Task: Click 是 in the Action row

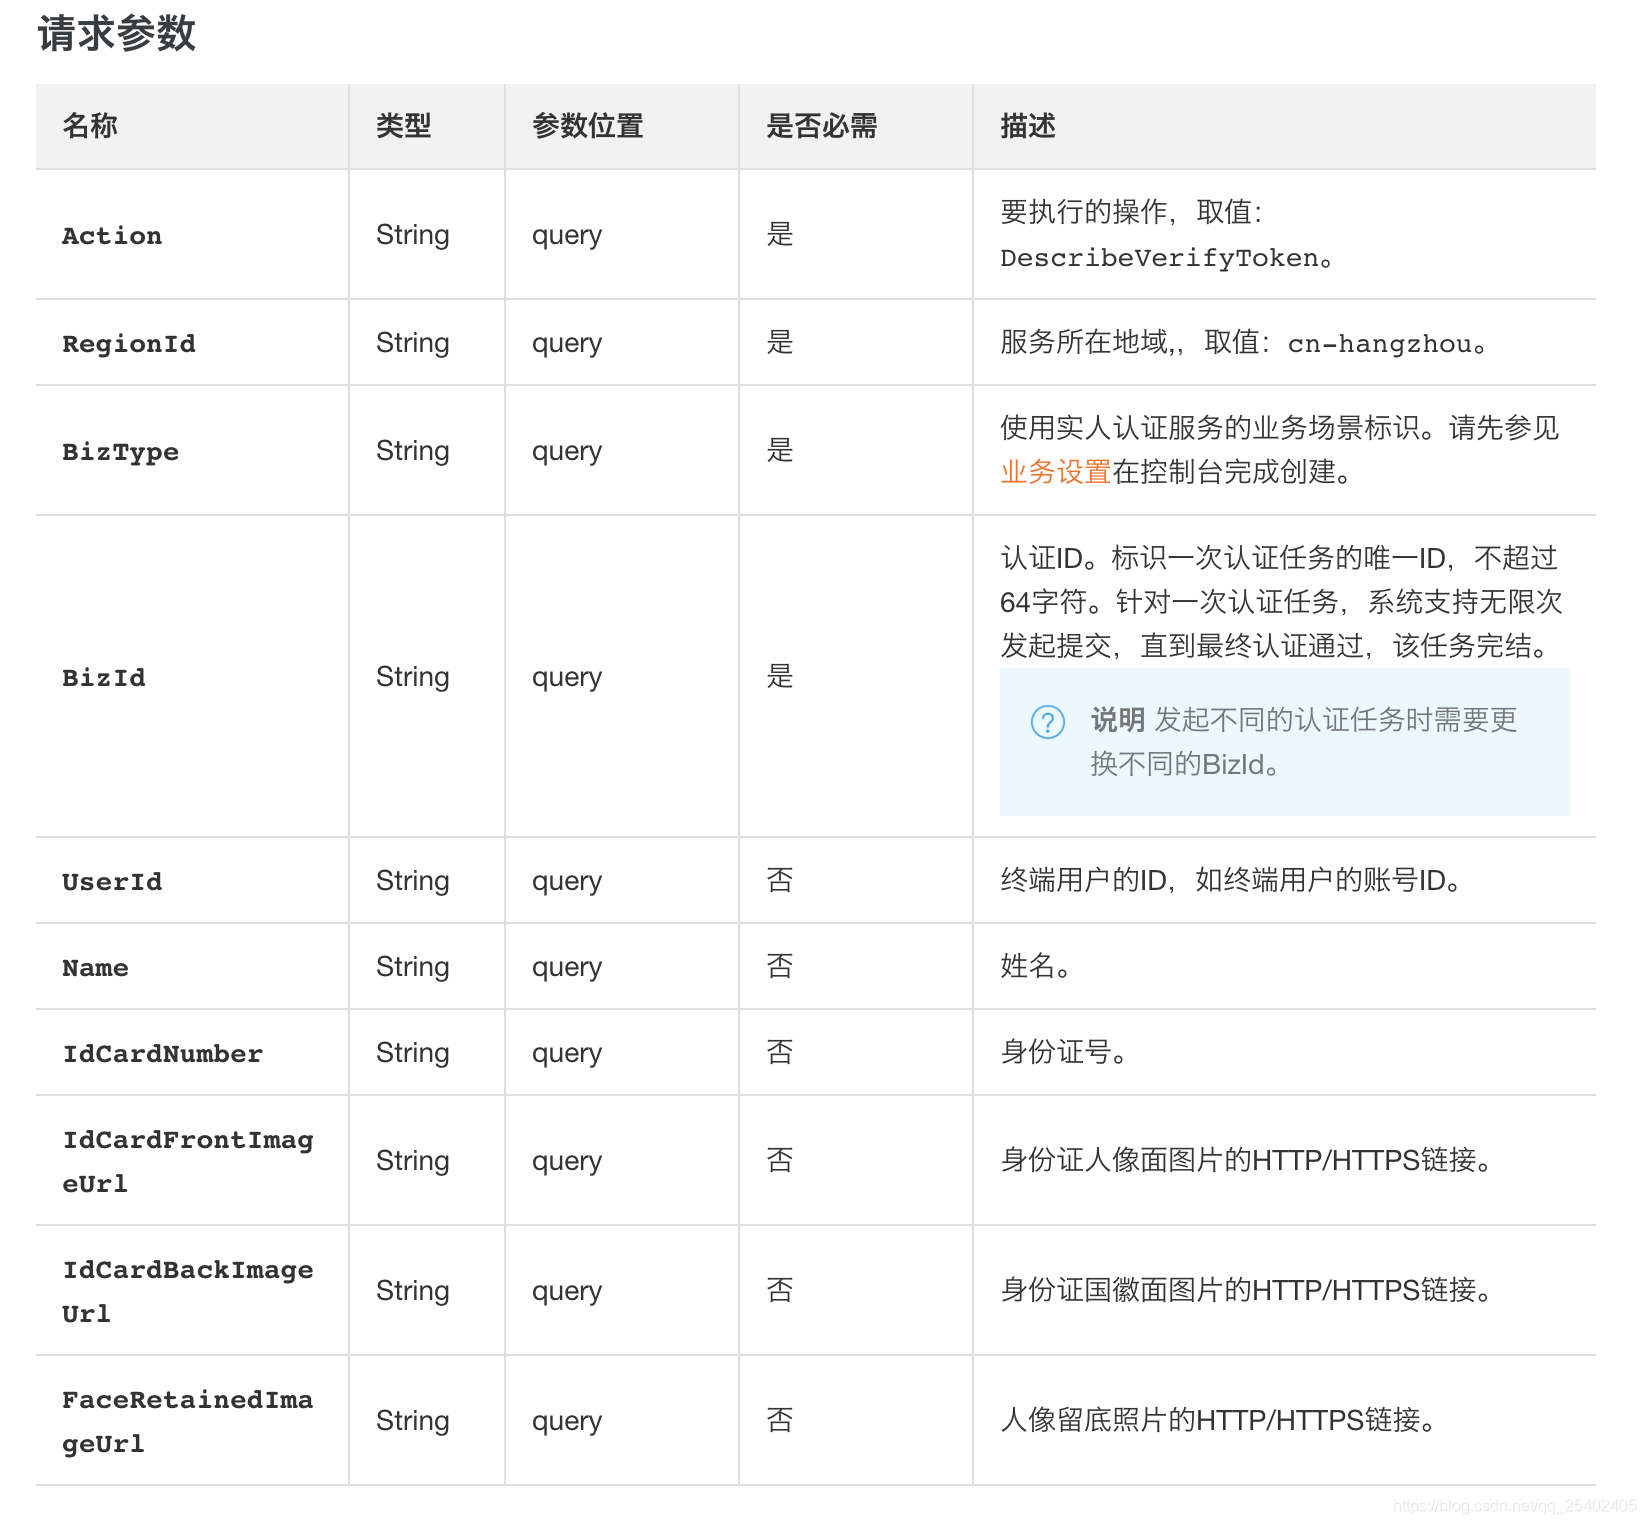Action: click(x=780, y=234)
